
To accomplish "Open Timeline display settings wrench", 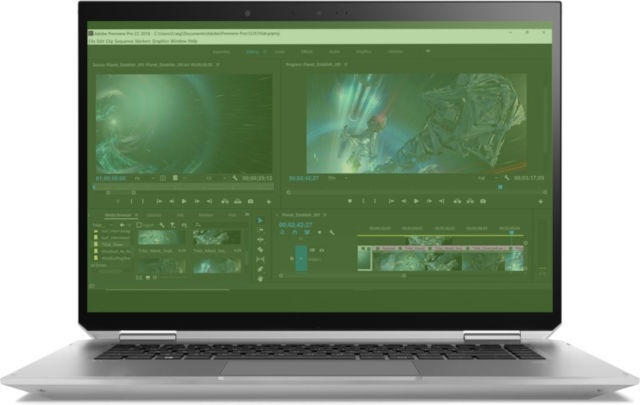I will 332,233.
